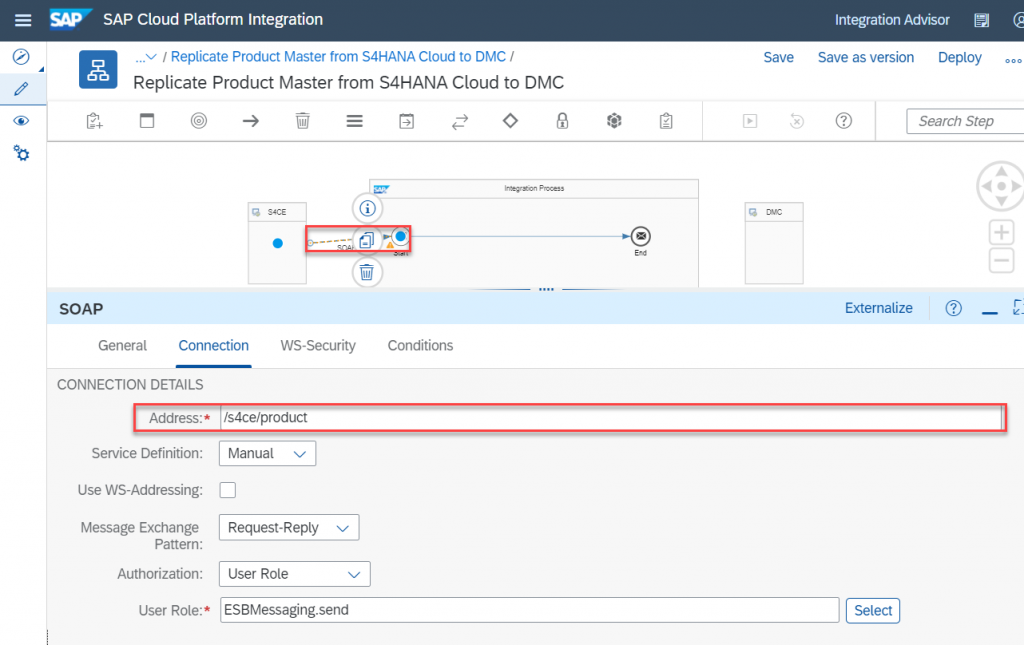Viewport: 1024px width, 645px height.
Task: Click the integration flow package icon
Action: click(98, 69)
